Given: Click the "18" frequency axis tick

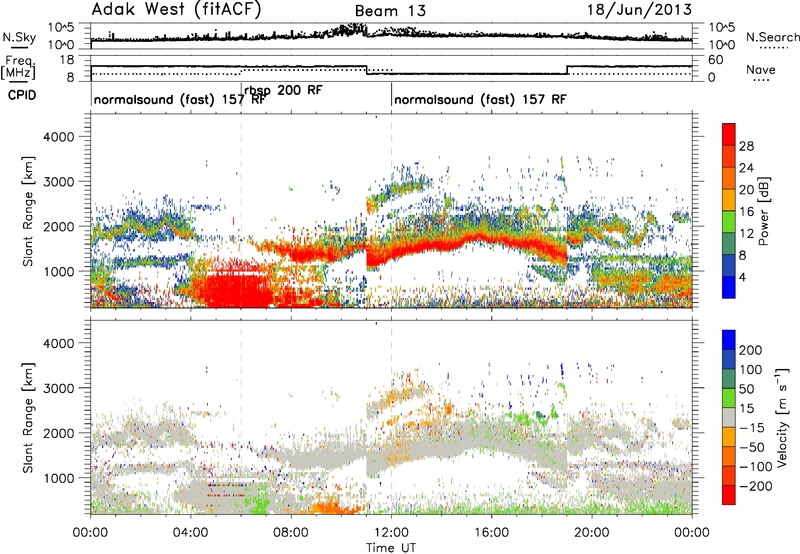Looking at the screenshot, I should 67,60.
